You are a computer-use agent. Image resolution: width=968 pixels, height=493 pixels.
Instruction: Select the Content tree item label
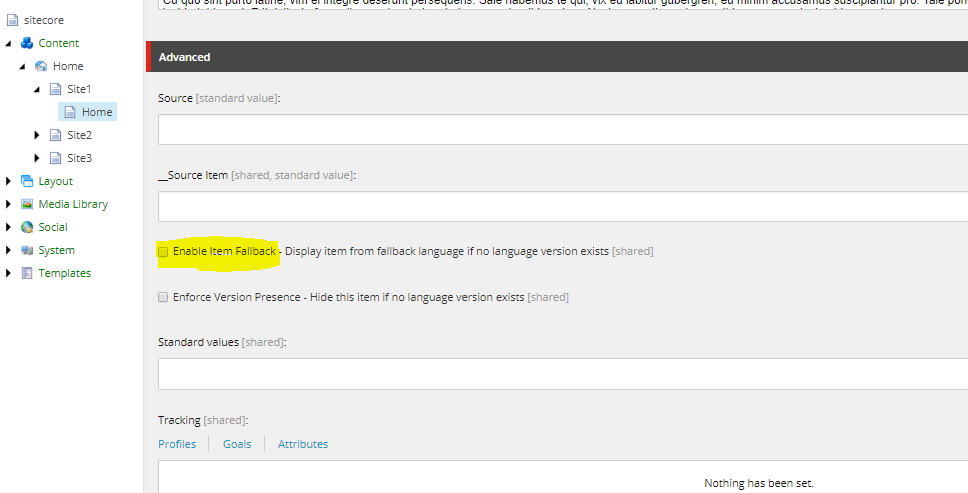point(59,43)
